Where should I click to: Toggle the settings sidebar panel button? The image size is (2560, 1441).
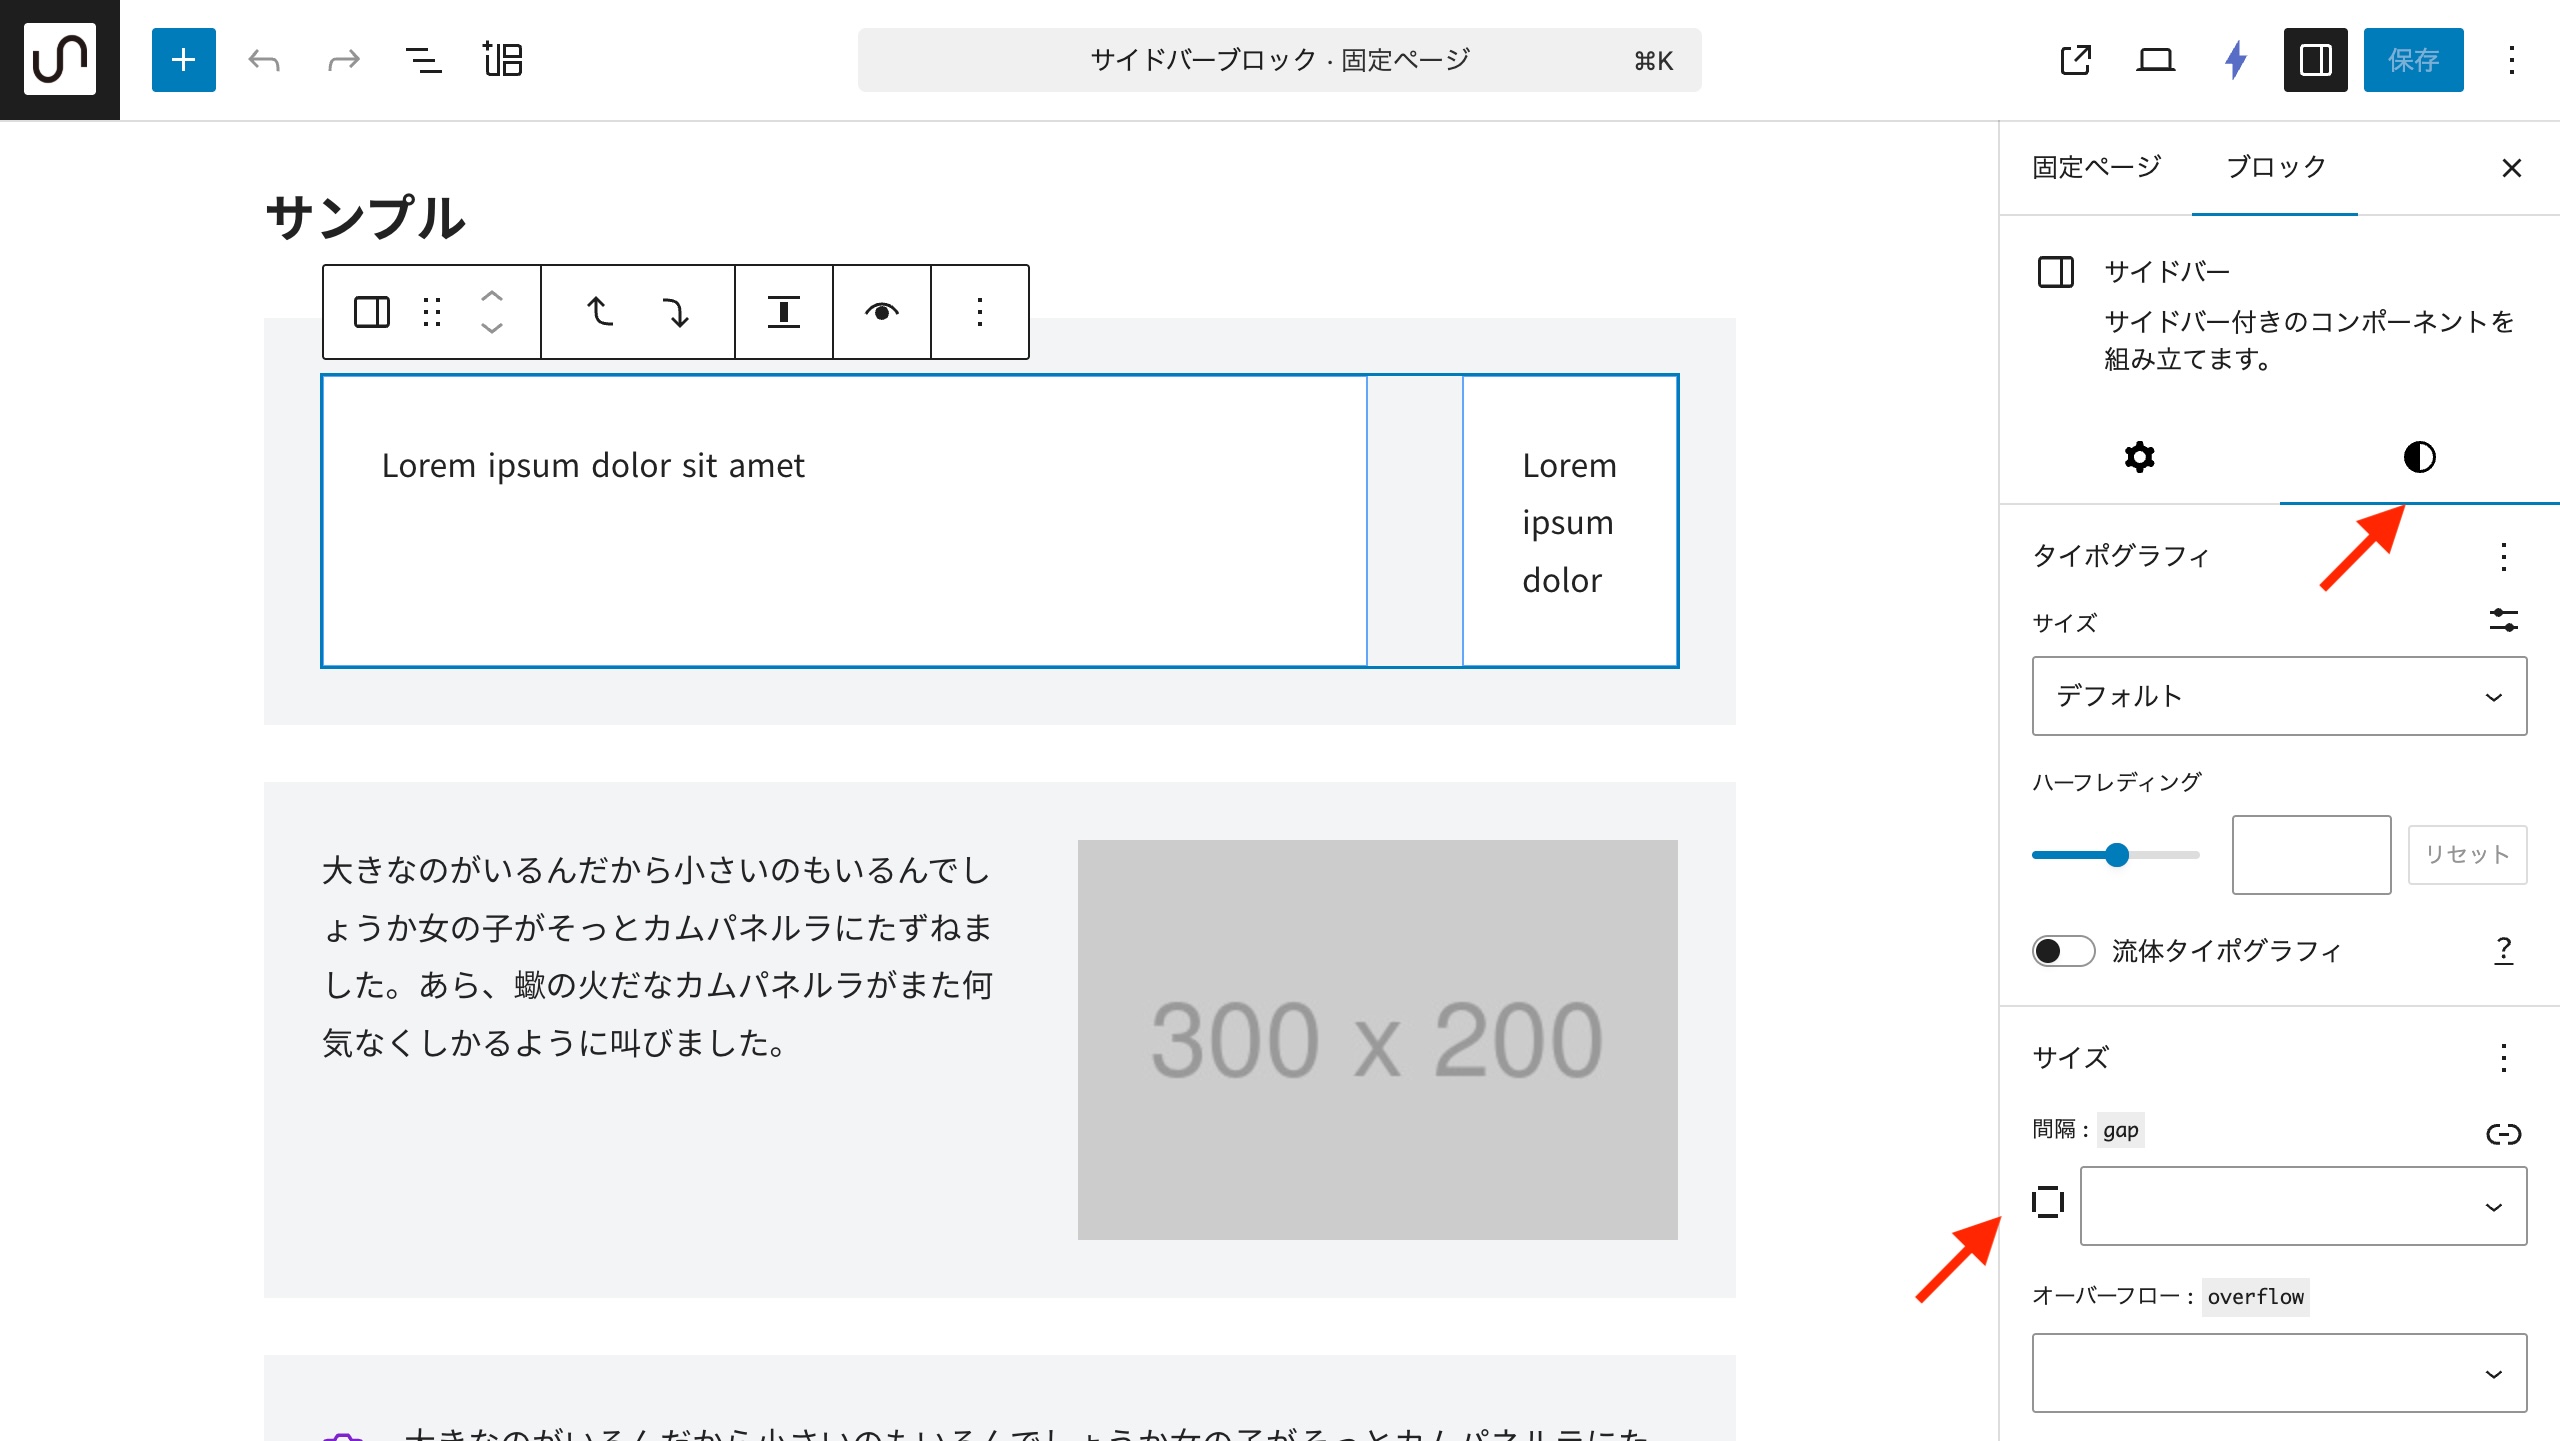tap(2315, 60)
